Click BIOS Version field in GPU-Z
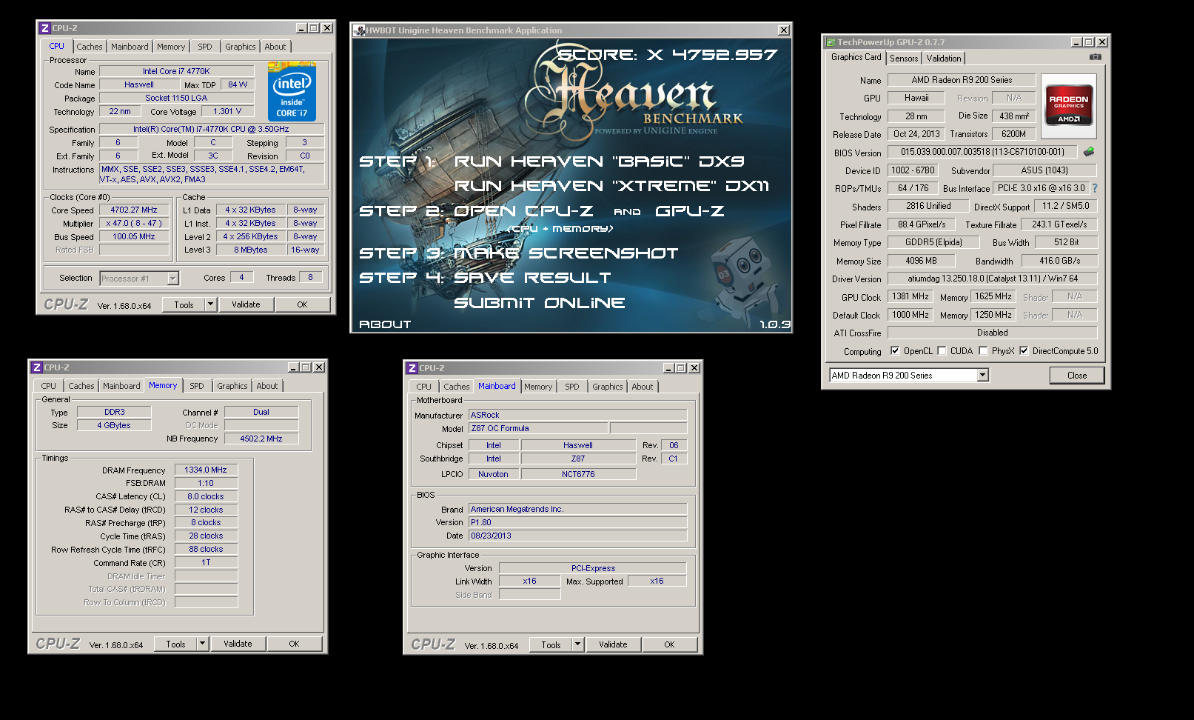The height and width of the screenshot is (720, 1194). click(x=982, y=152)
